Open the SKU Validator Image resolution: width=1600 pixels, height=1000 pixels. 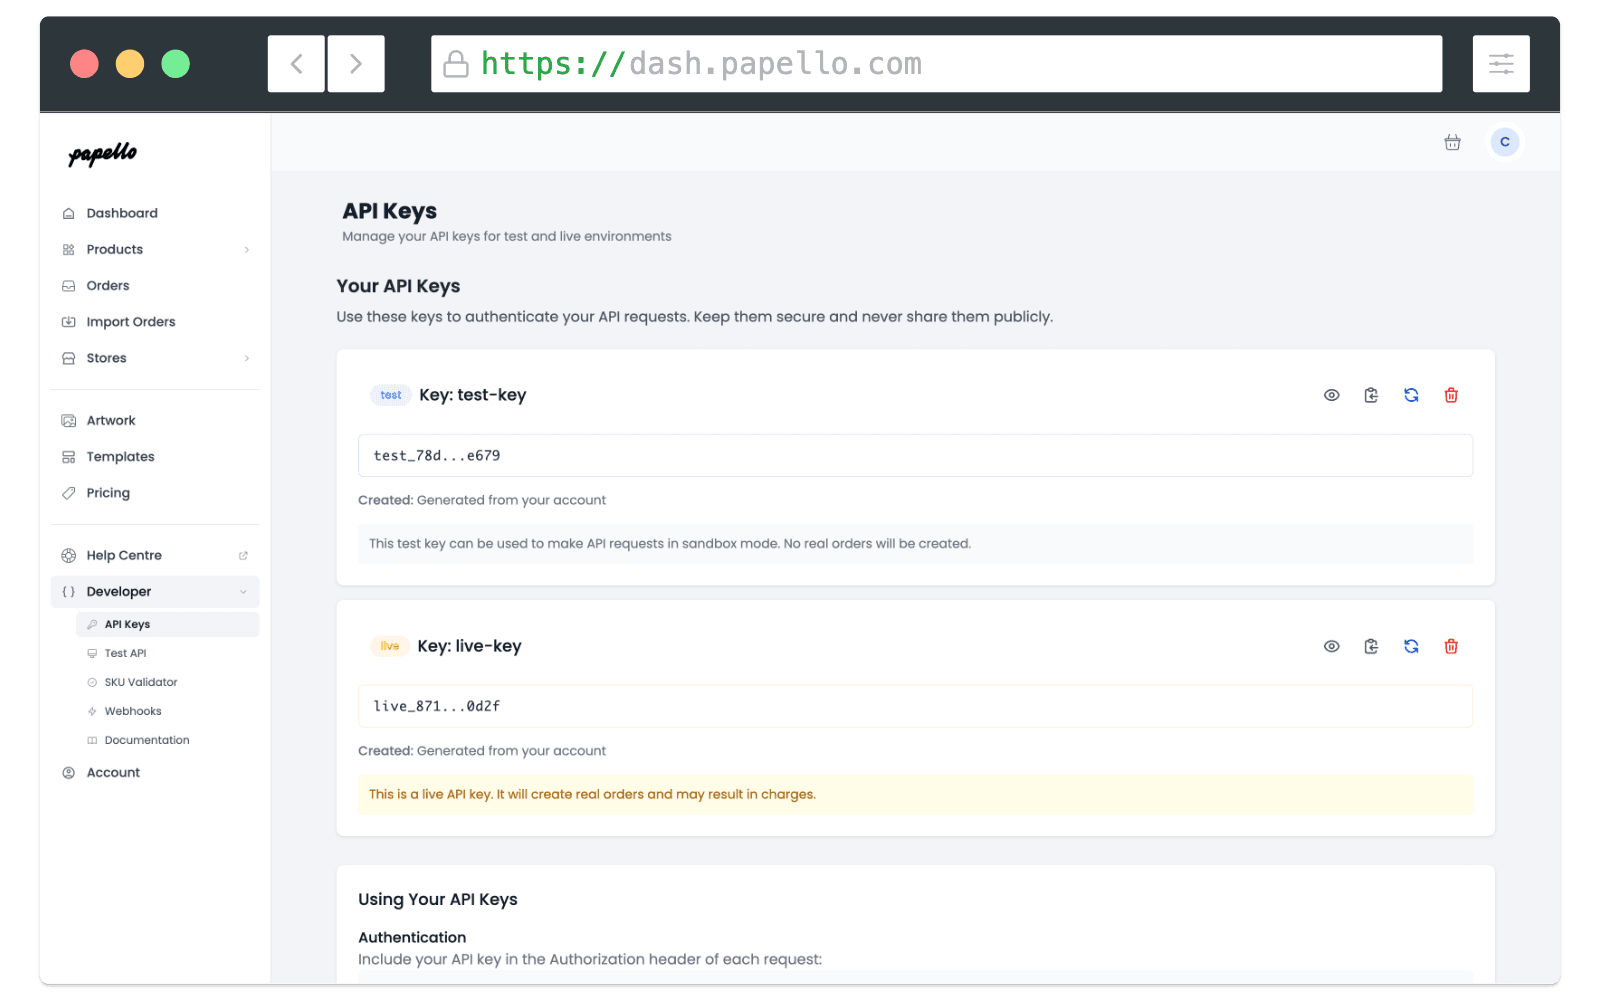tap(140, 682)
